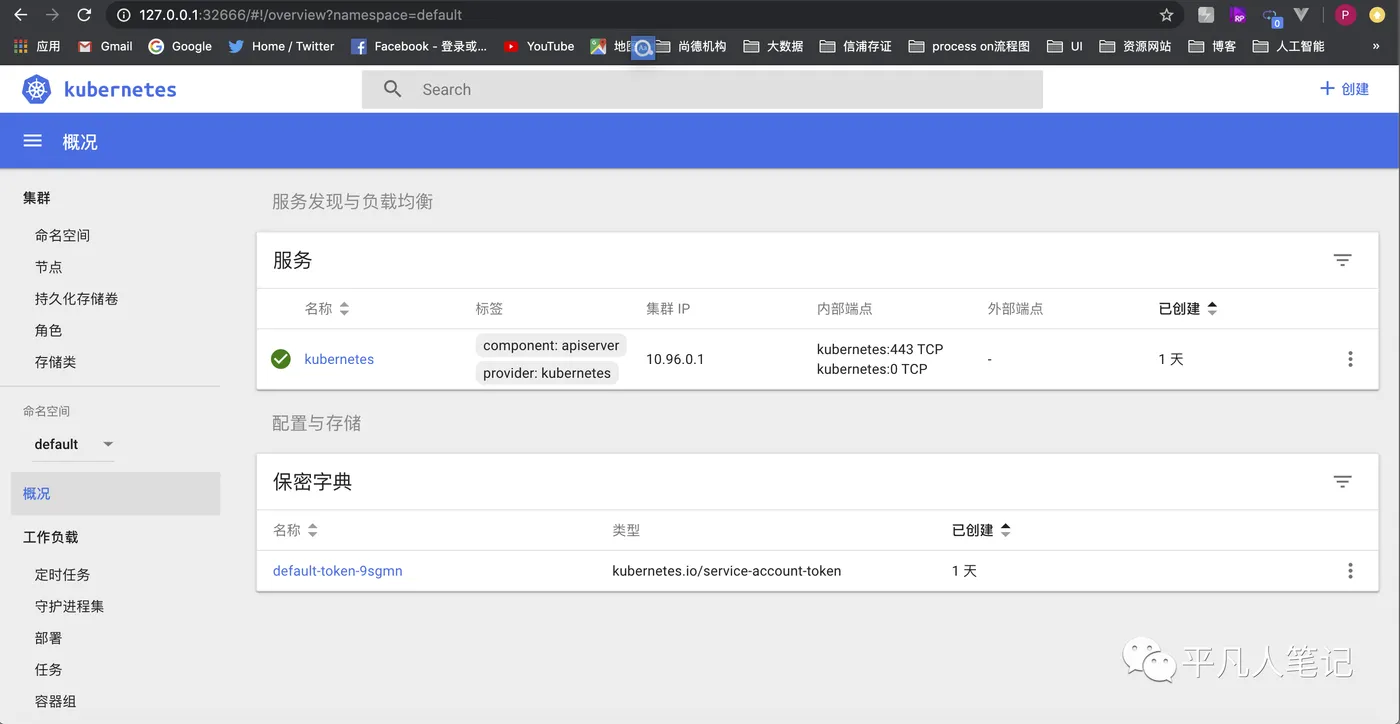Open the UI bookmark folder
The width and height of the screenshot is (1400, 724).
pyautogui.click(x=1065, y=46)
